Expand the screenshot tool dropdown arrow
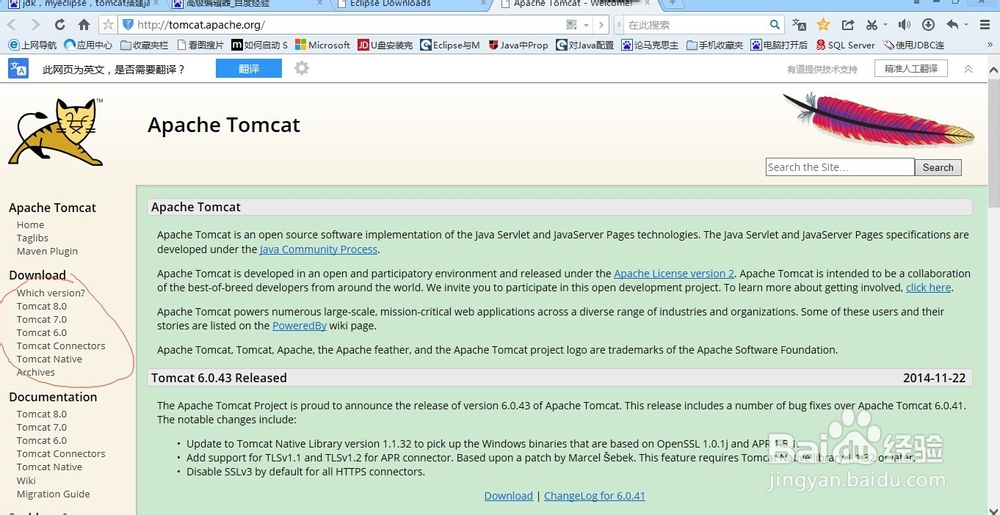1000x515 pixels. 885,25
